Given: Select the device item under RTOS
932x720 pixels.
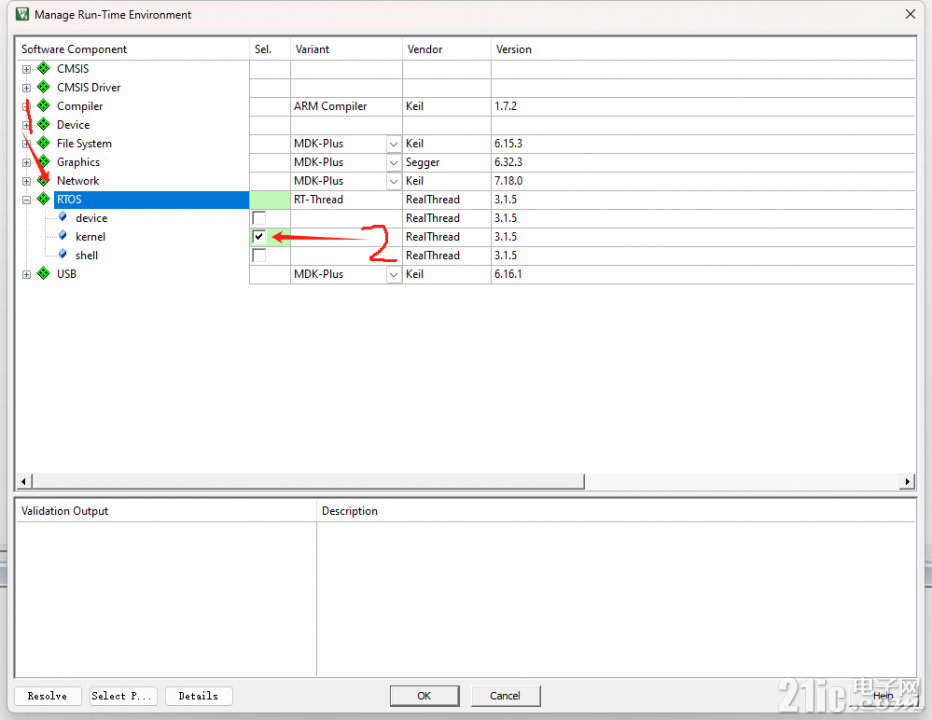Looking at the screenshot, I should (92, 218).
